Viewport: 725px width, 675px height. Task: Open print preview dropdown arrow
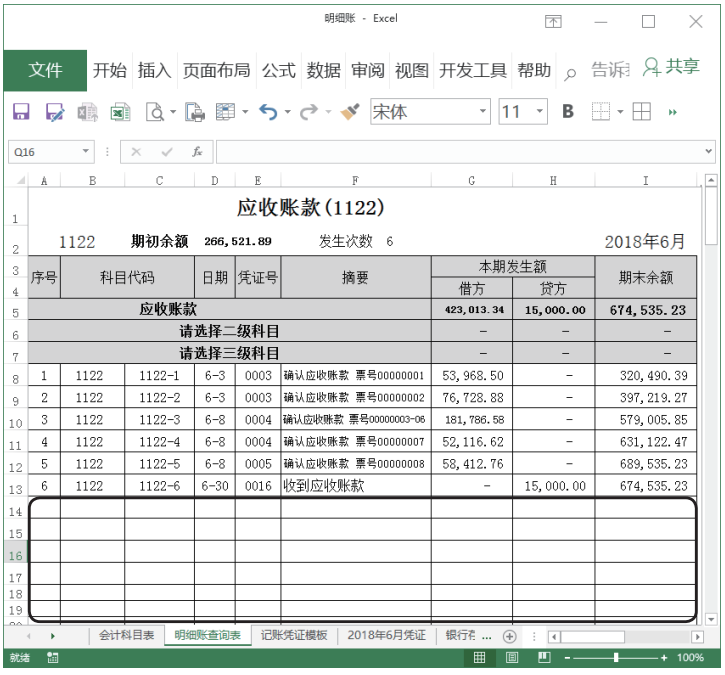[x=173, y=112]
